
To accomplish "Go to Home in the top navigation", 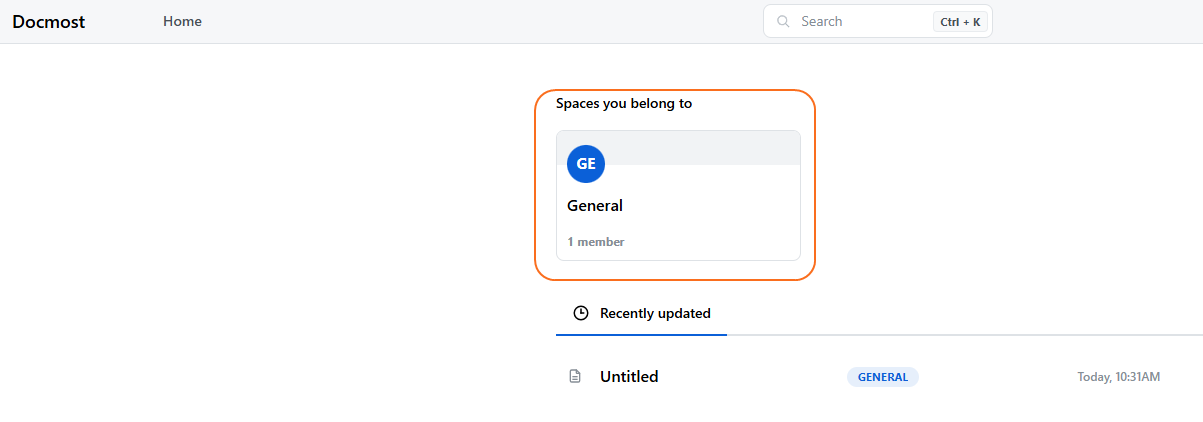I will pos(182,21).
